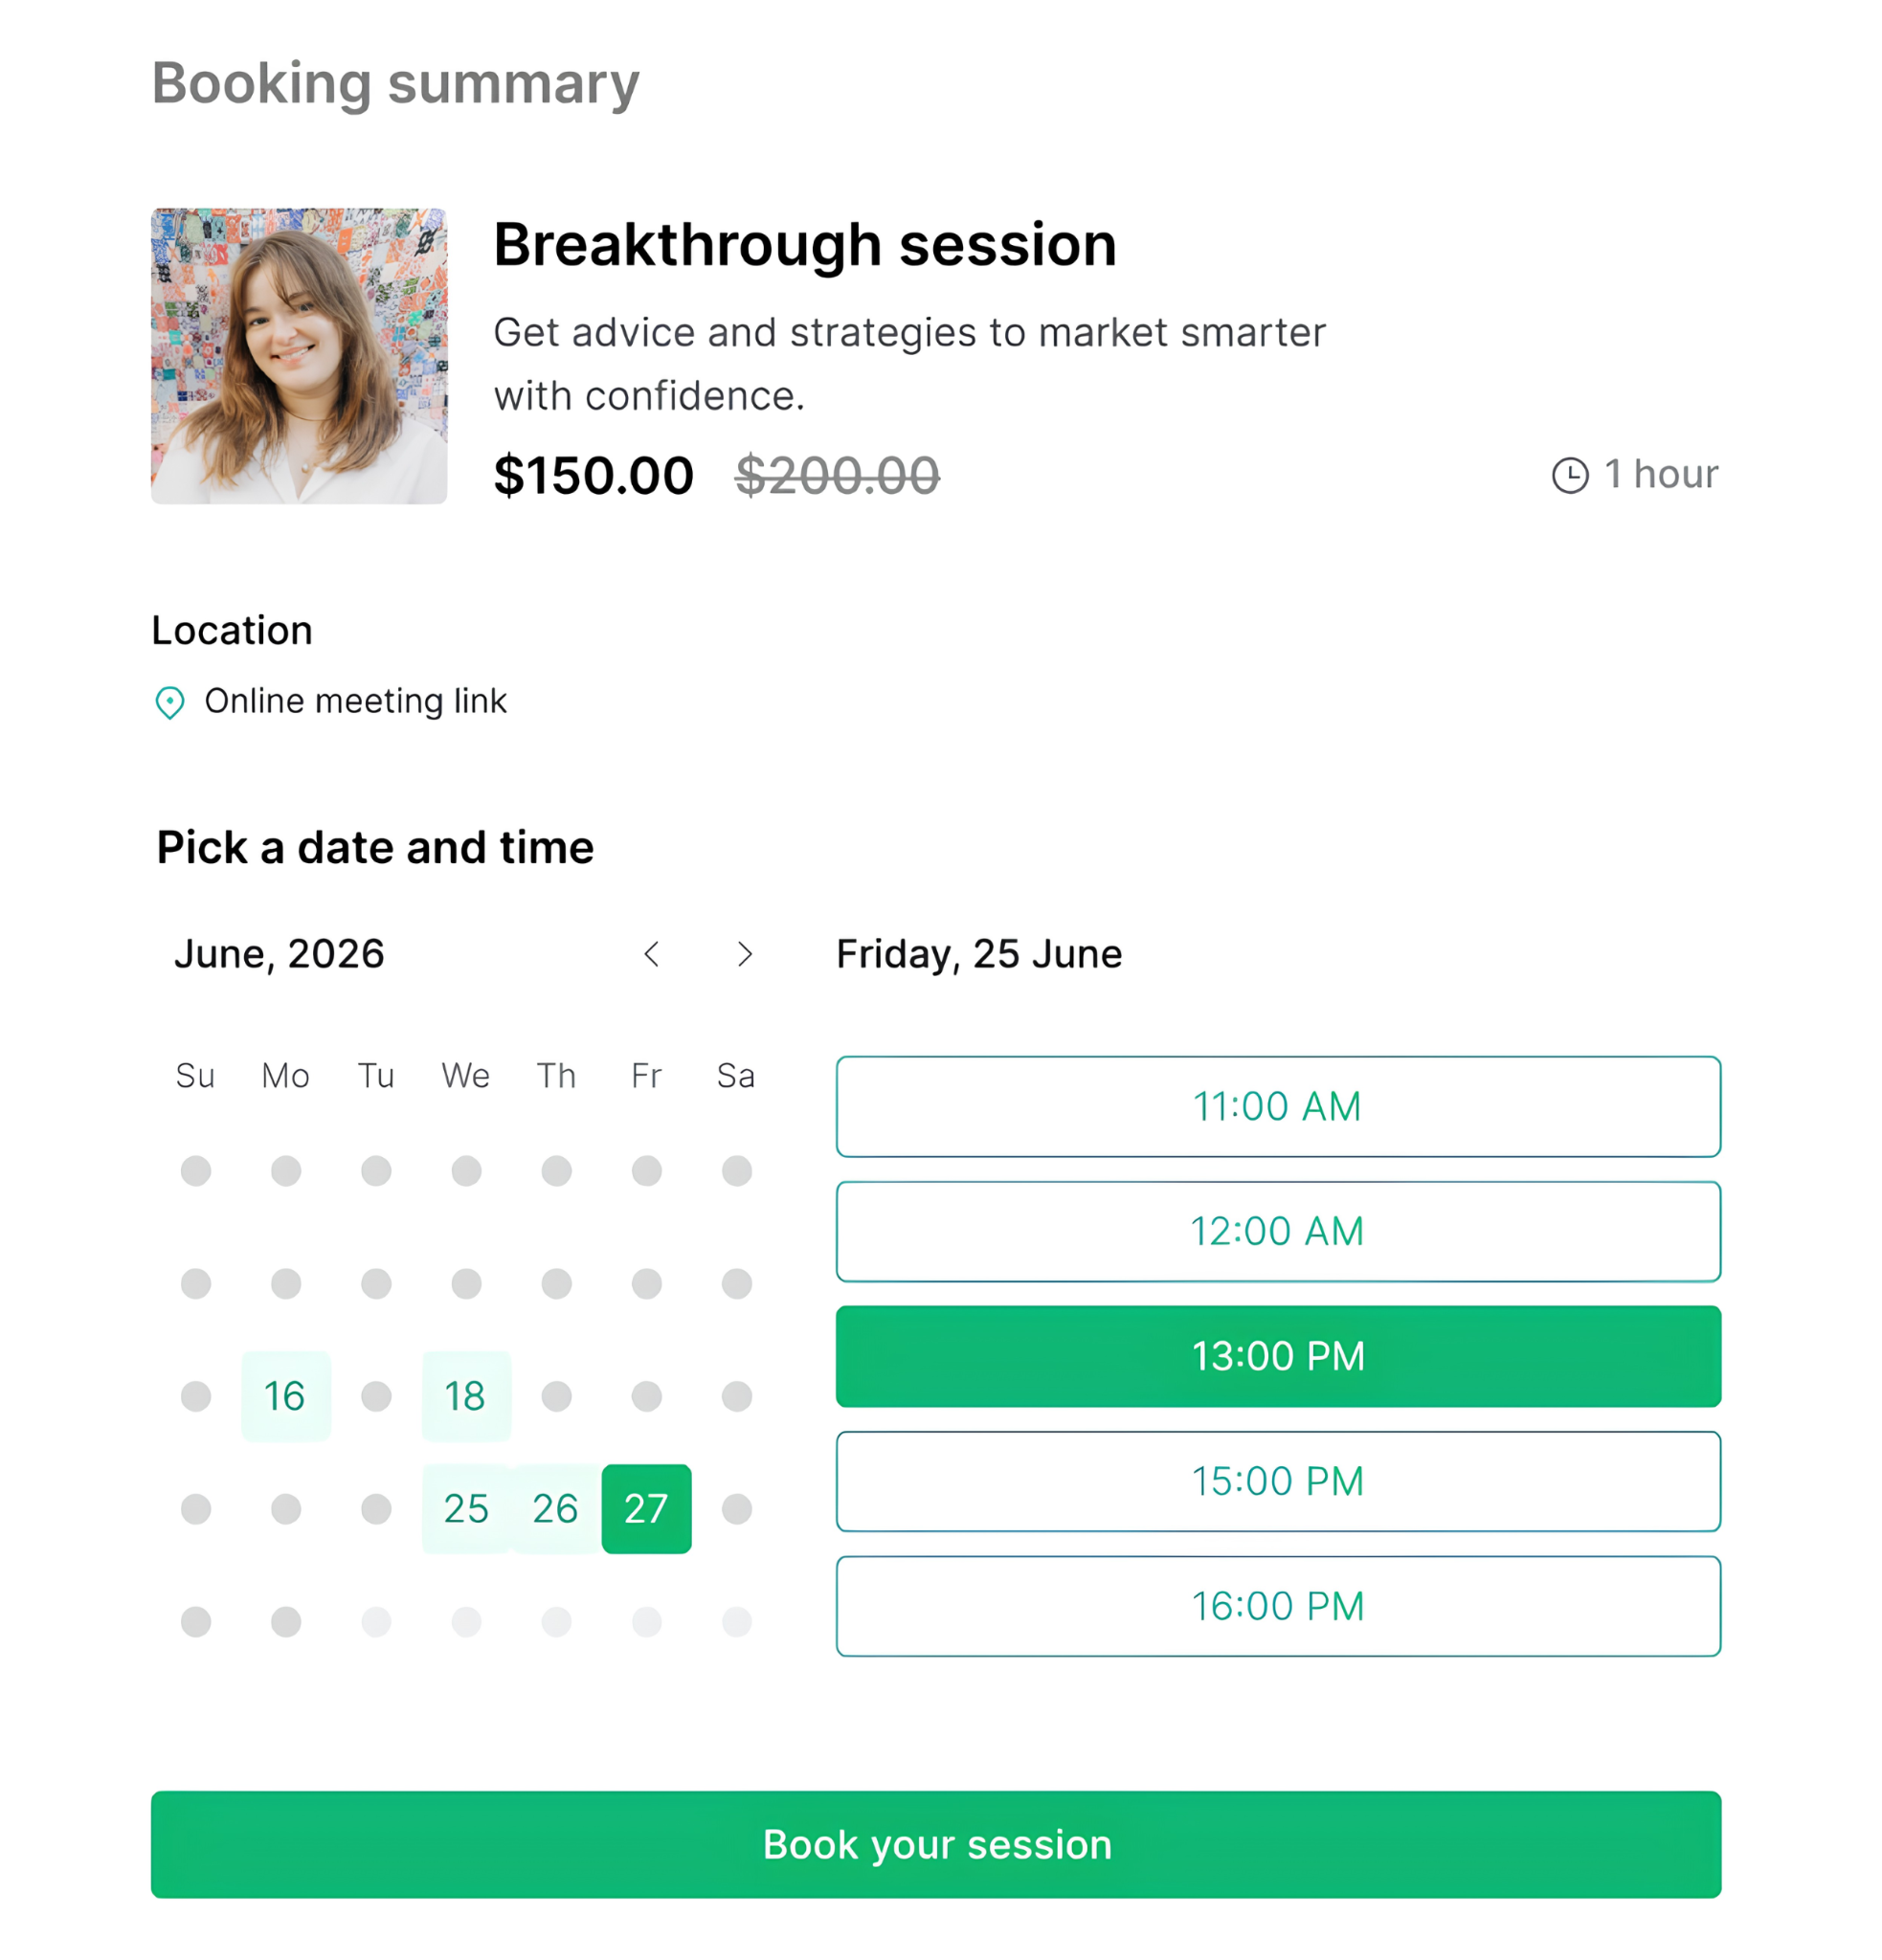Select the 12:00 AM time slot

click(x=1279, y=1232)
